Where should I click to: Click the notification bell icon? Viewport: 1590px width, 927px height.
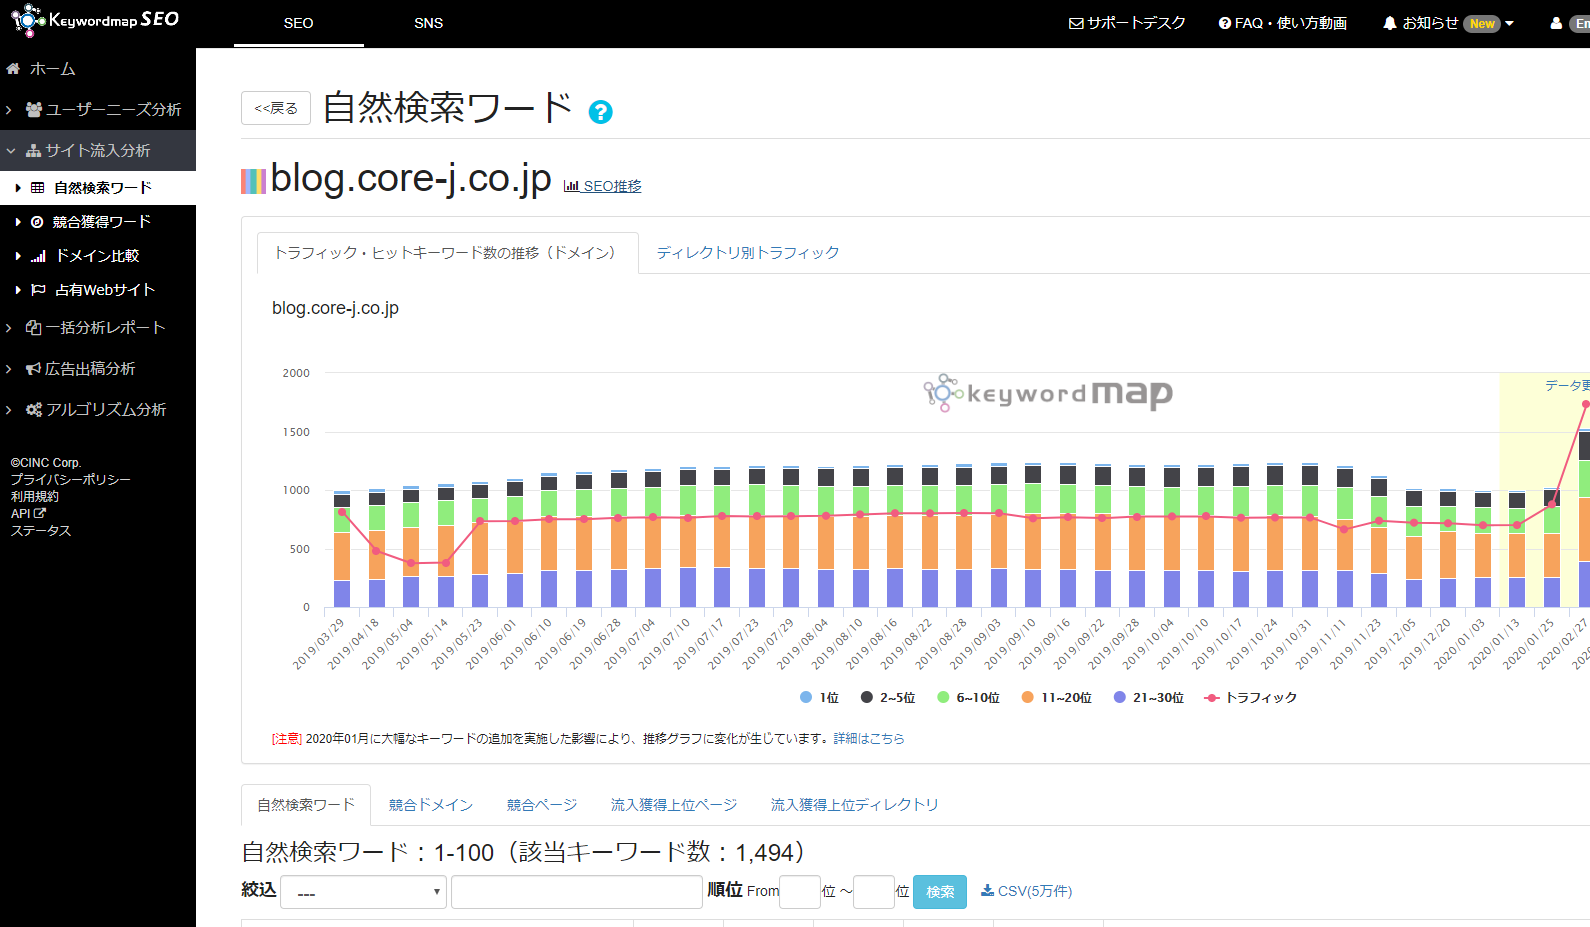point(1389,23)
